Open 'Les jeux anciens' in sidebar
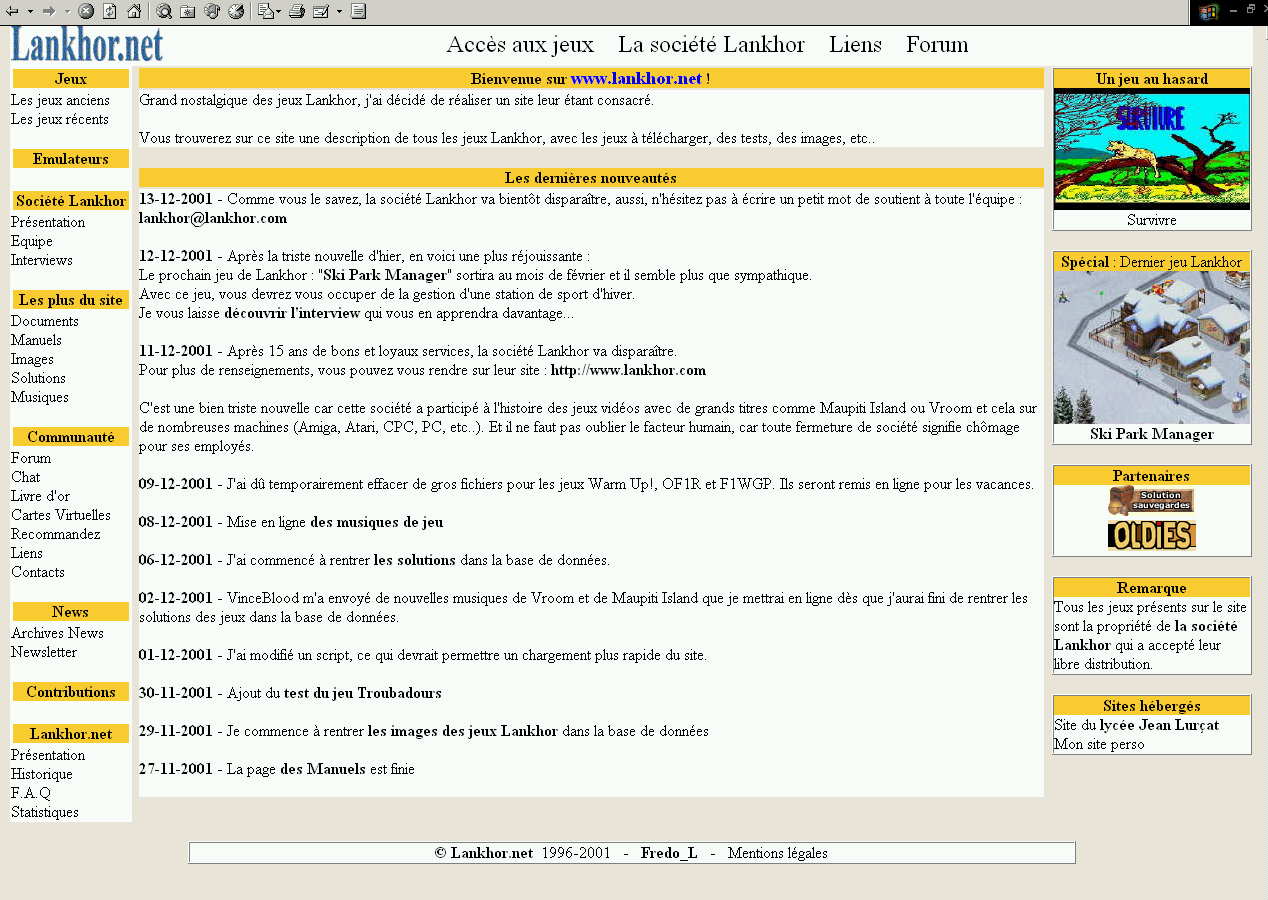This screenshot has height=900, width=1268. pos(60,100)
